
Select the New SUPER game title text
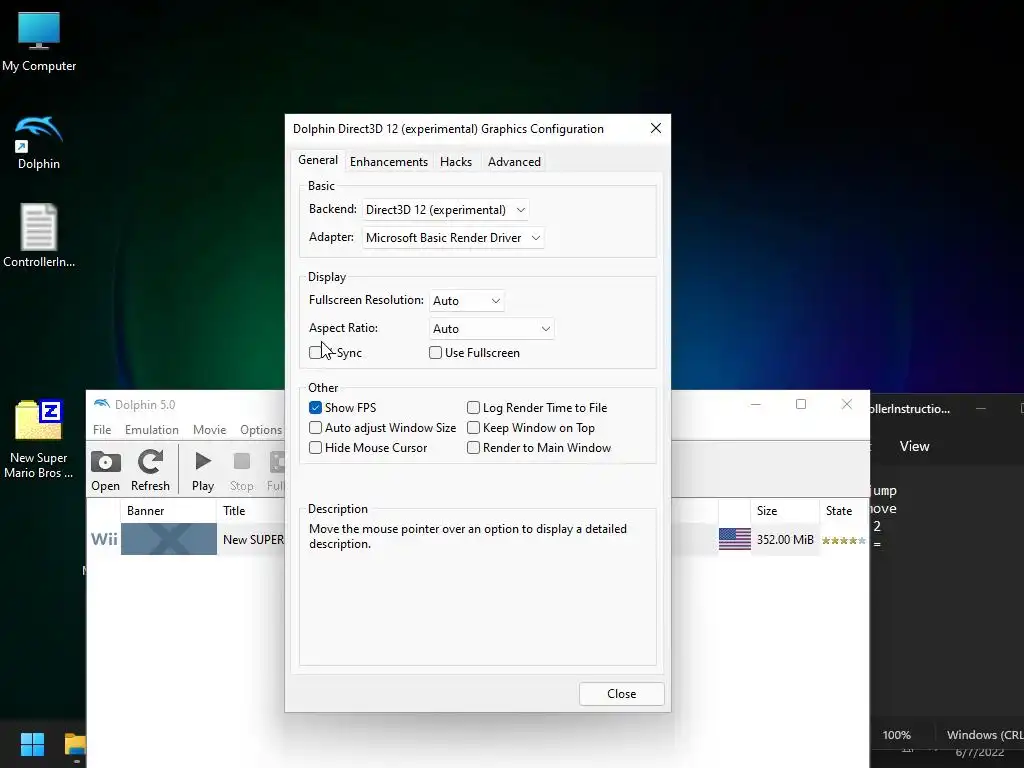click(x=253, y=539)
